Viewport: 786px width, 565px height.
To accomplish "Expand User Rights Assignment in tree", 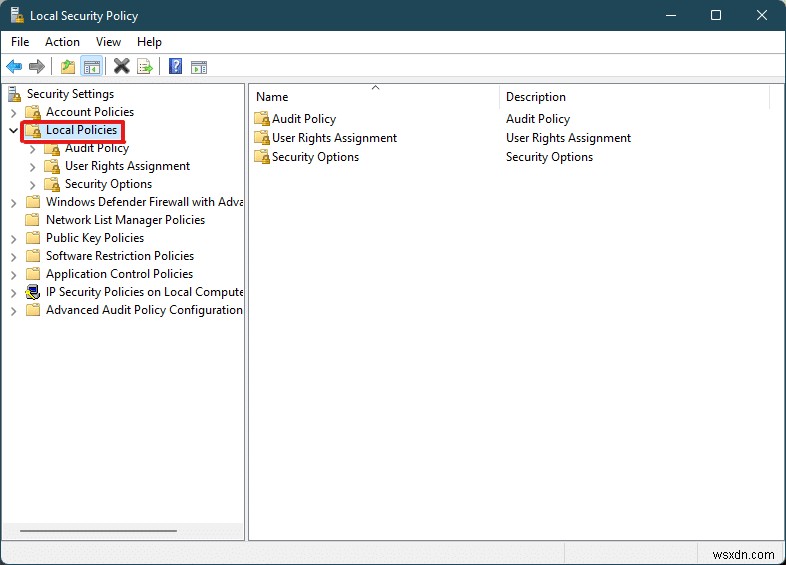I will [33, 167].
